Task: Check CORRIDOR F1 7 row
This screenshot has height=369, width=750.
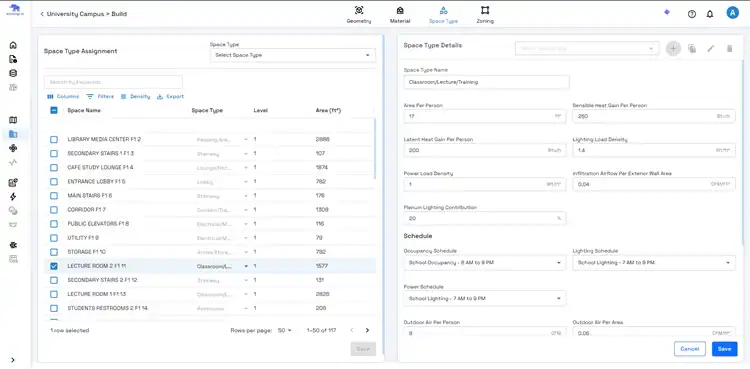Action: pyautogui.click(x=54, y=210)
